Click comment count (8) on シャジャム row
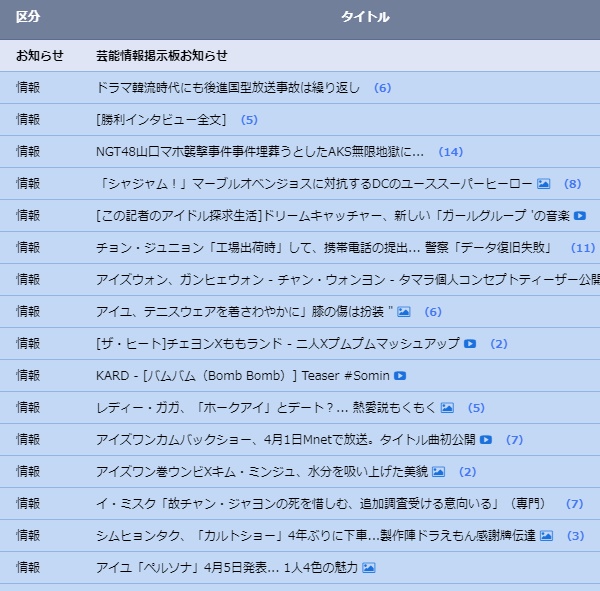Image resolution: width=600 pixels, height=591 pixels. point(572,184)
